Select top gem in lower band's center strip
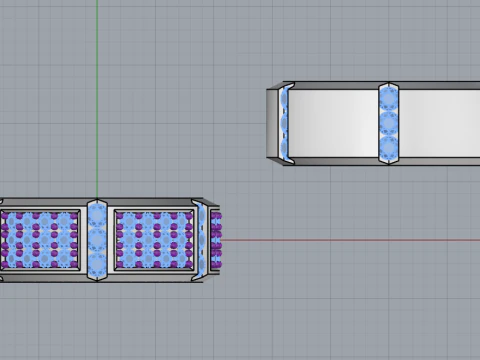The image size is (480, 360). 97,215
